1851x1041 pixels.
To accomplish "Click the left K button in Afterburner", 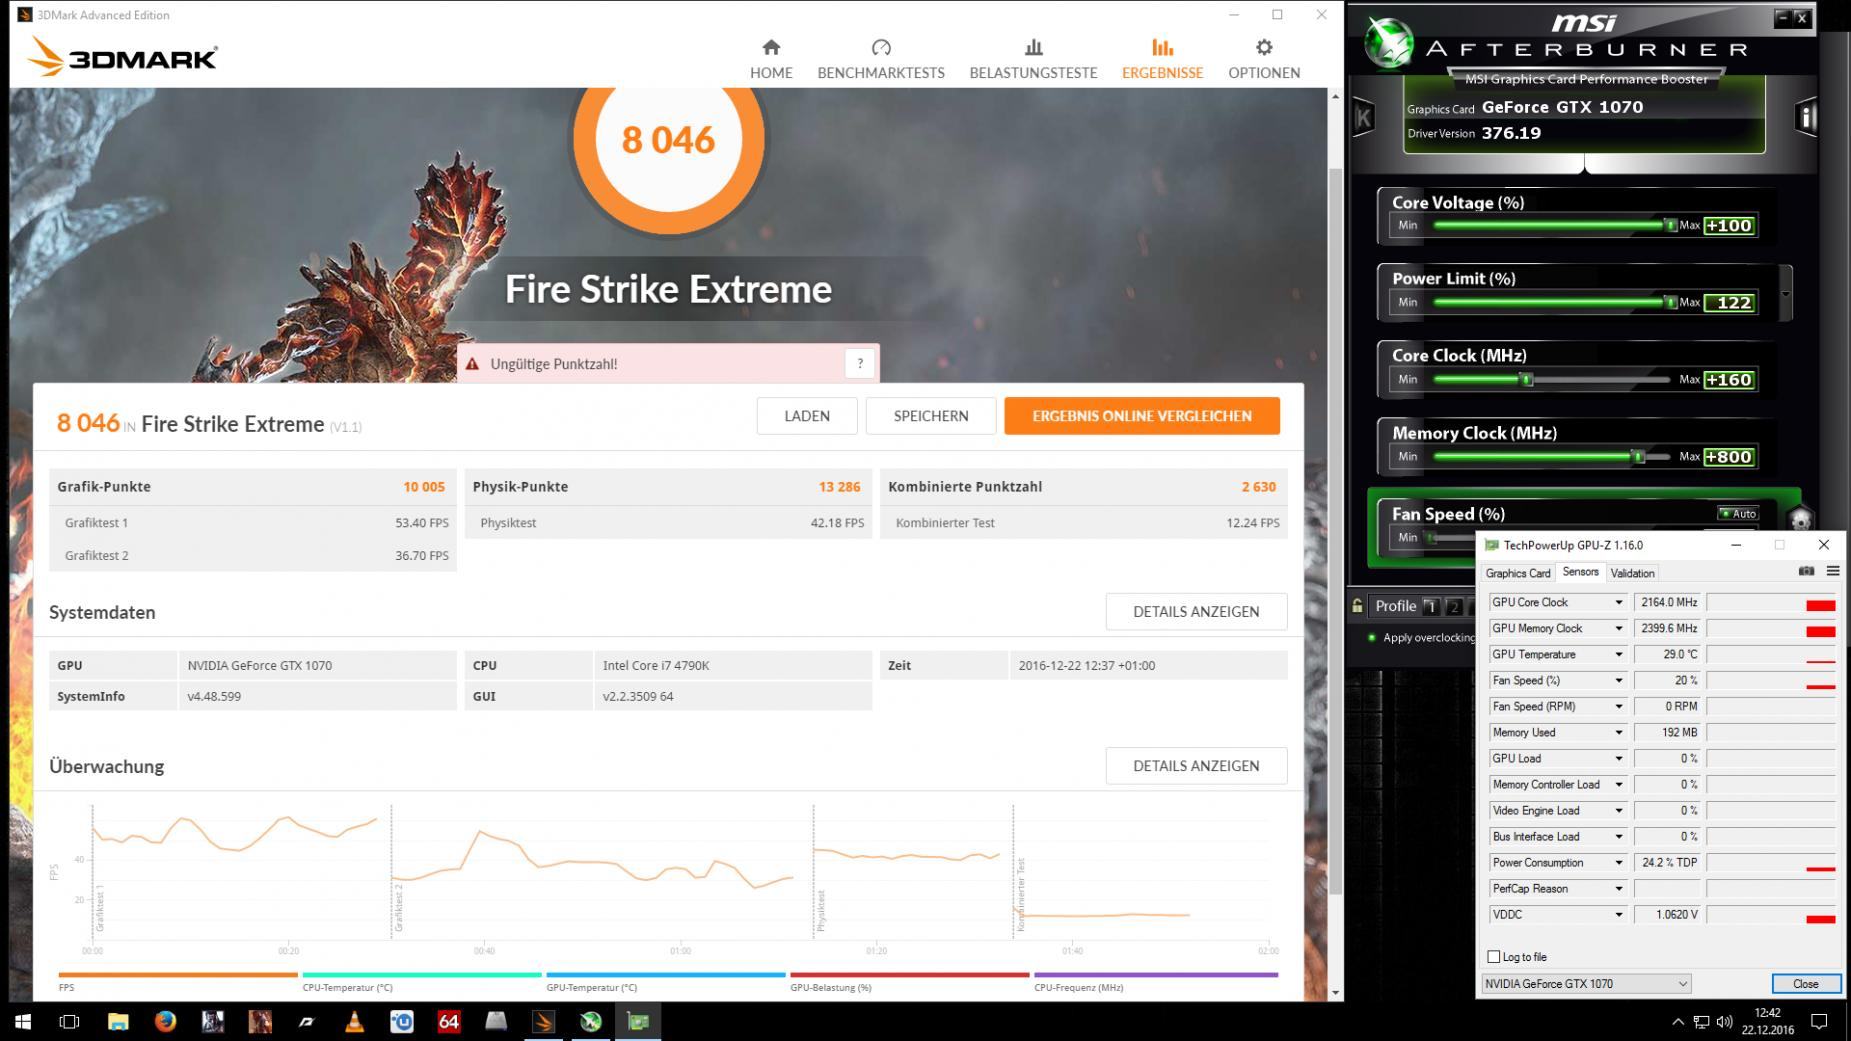I will 1363,118.
